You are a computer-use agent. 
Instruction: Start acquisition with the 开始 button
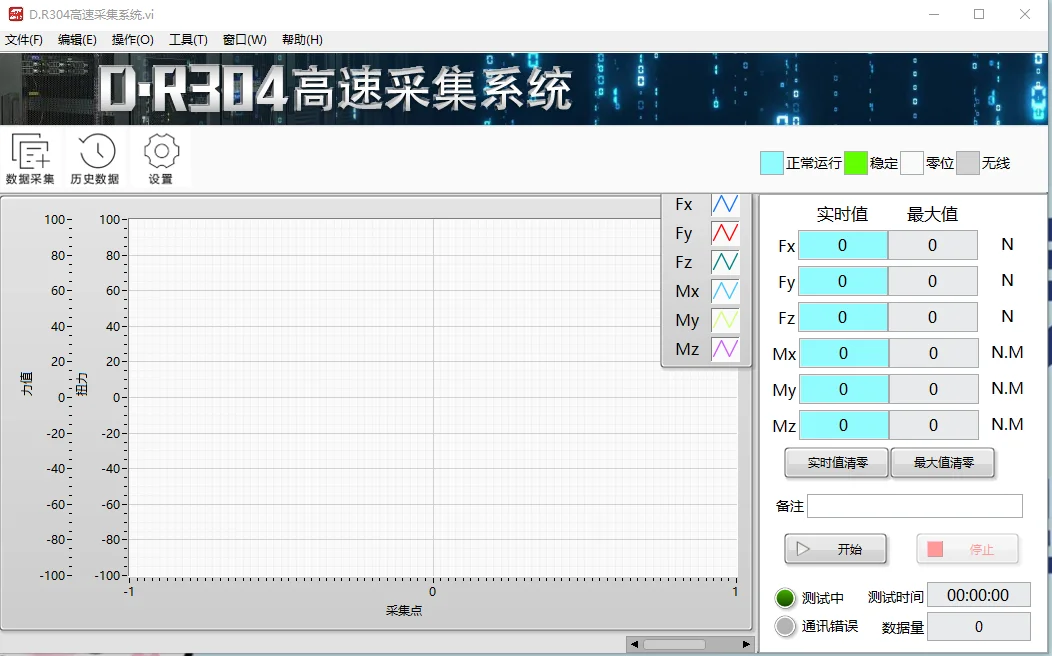click(x=835, y=549)
